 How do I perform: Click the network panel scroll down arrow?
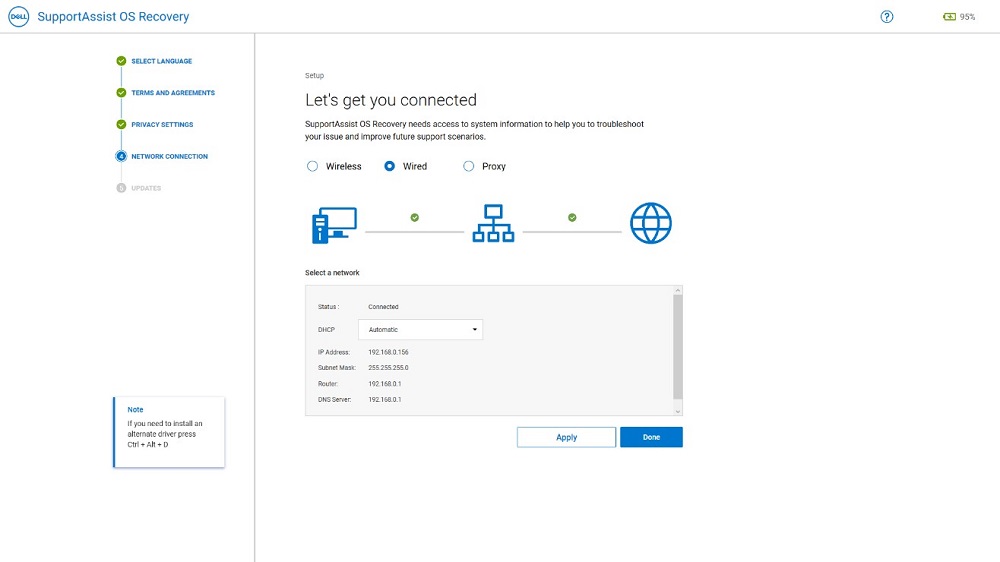(x=678, y=411)
